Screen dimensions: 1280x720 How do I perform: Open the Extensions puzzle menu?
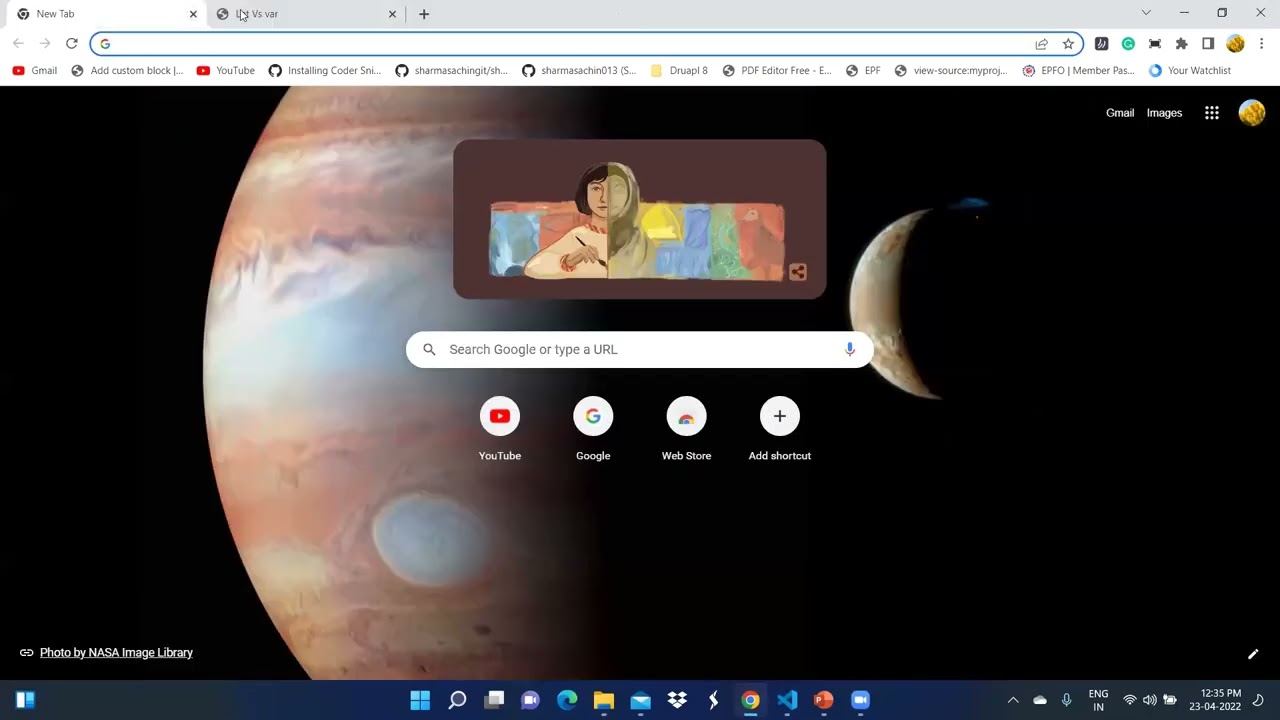(x=1181, y=44)
